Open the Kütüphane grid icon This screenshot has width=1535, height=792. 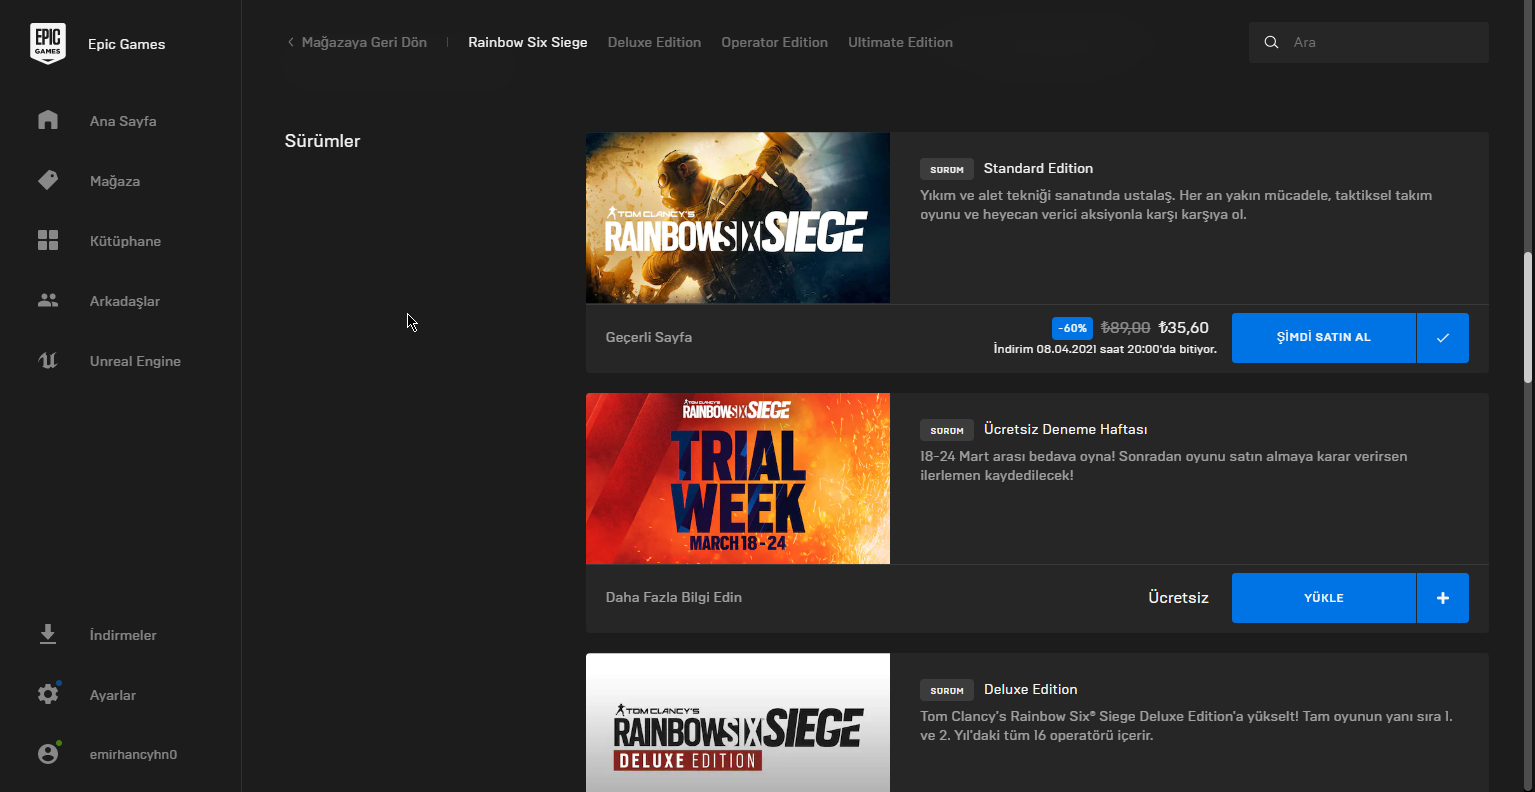48,240
